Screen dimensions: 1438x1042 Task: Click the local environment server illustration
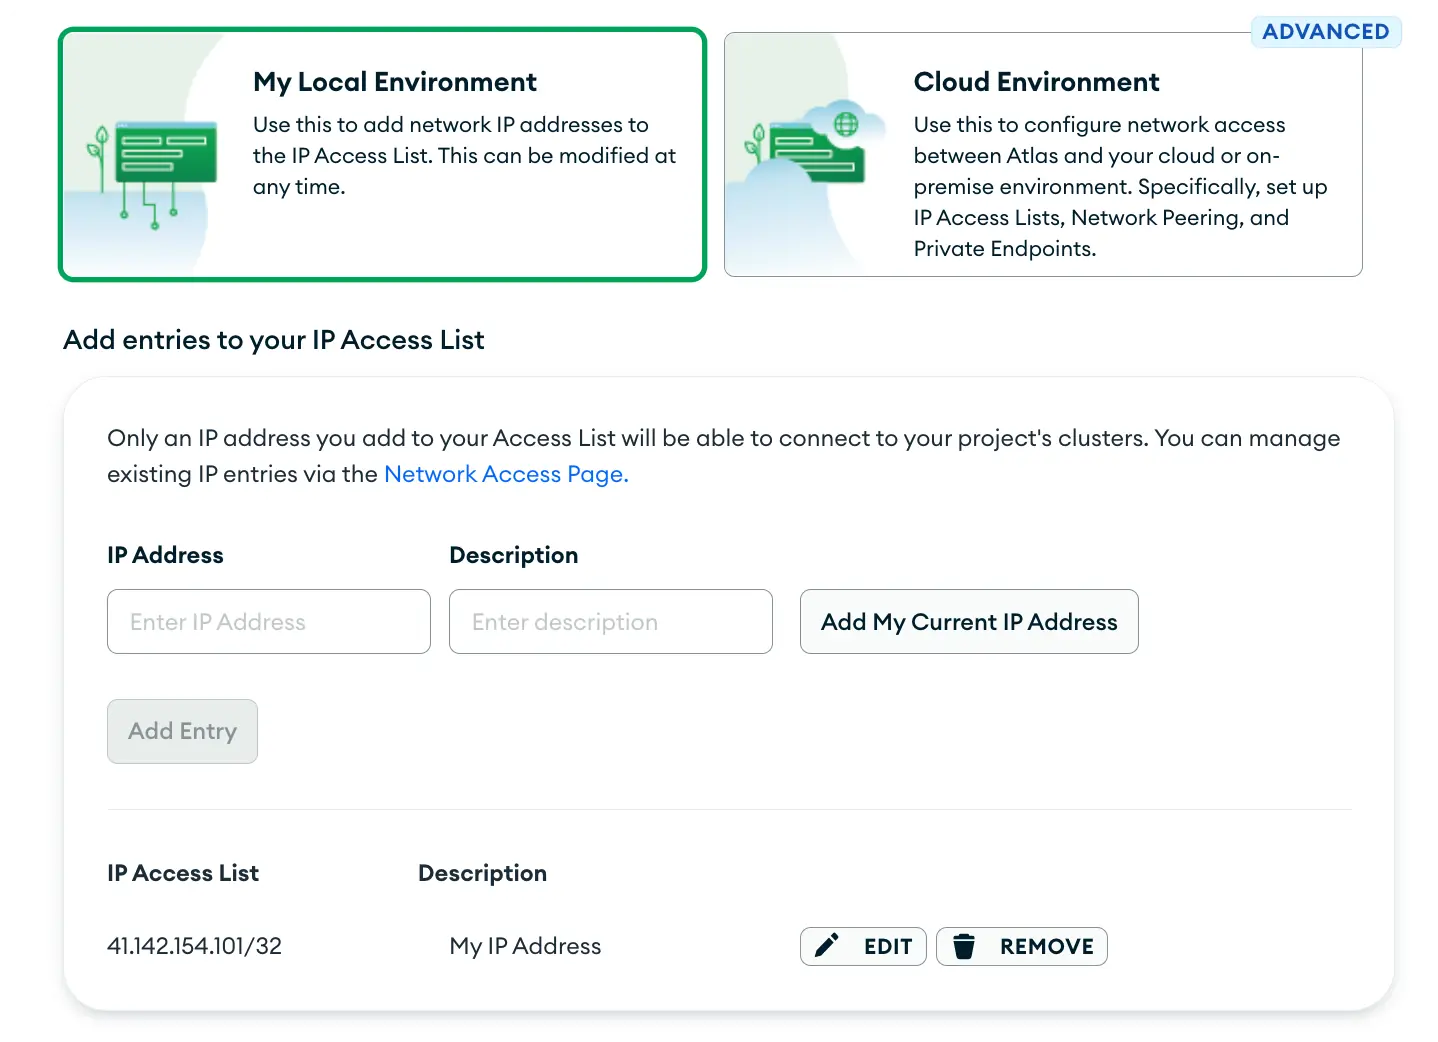(x=155, y=170)
